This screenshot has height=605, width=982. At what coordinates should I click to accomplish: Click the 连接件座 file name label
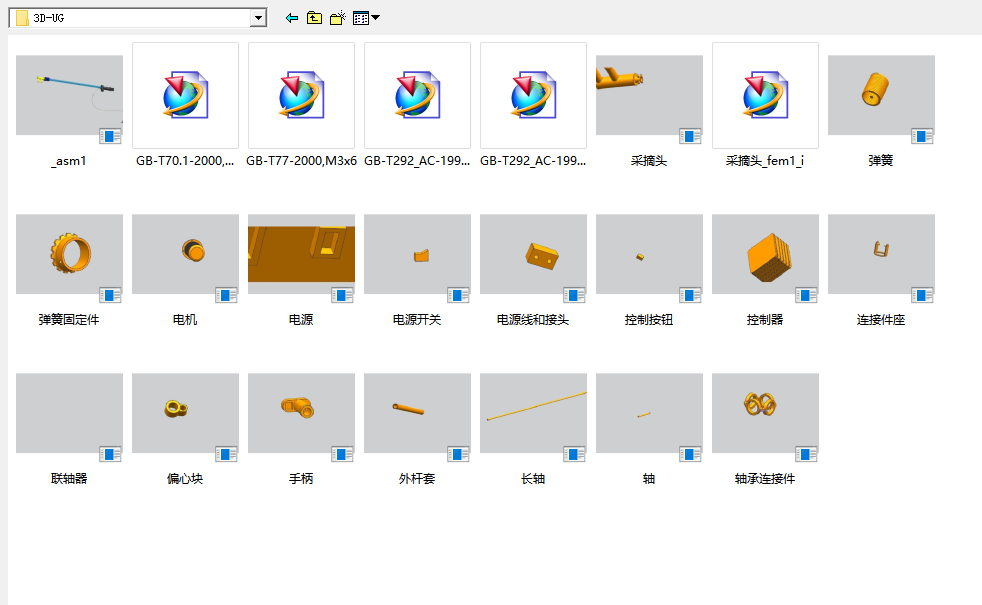pos(881,320)
